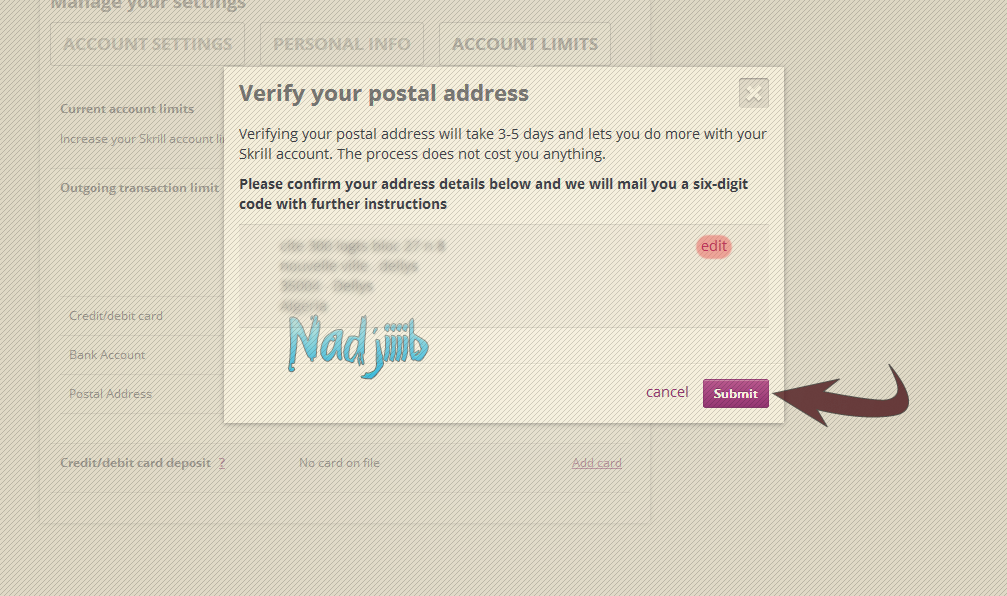Select the Account Limits tab
1007x596 pixels.
[x=524, y=44]
